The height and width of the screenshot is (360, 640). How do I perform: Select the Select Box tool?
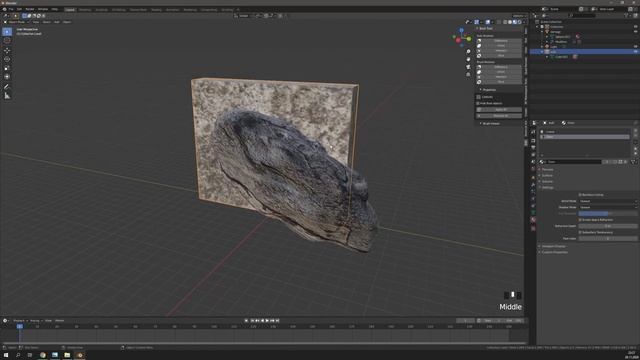coord(7,31)
